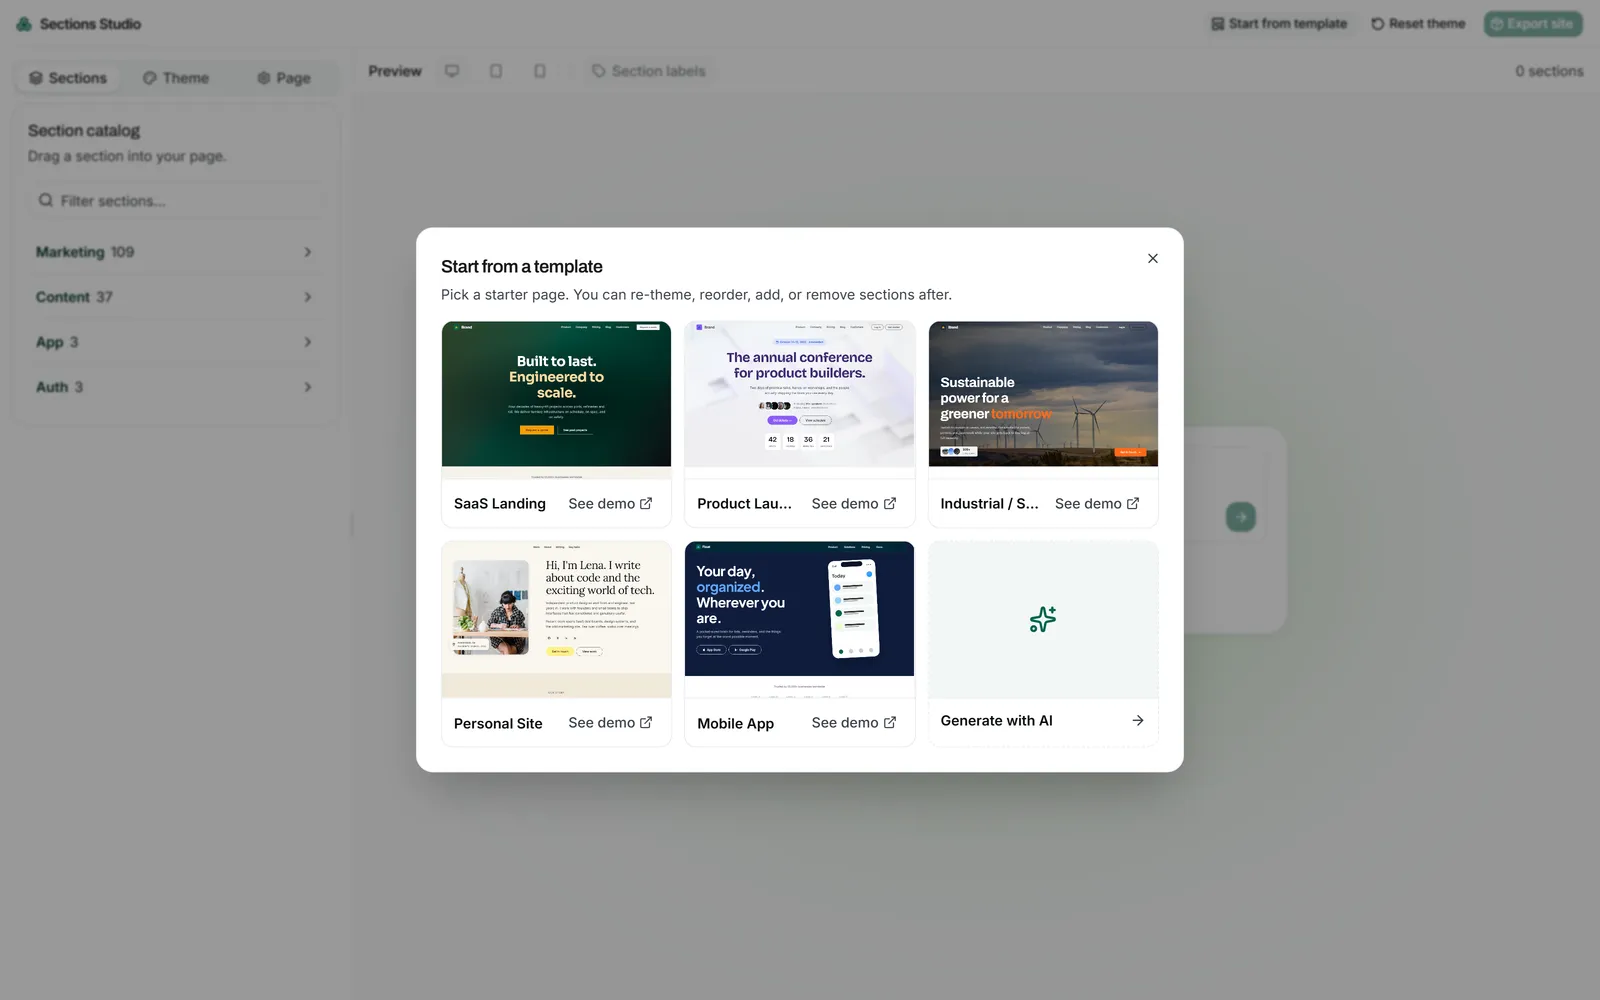This screenshot has height=1000, width=1600.
Task: Select tablet preview device icon
Action: 496,71
